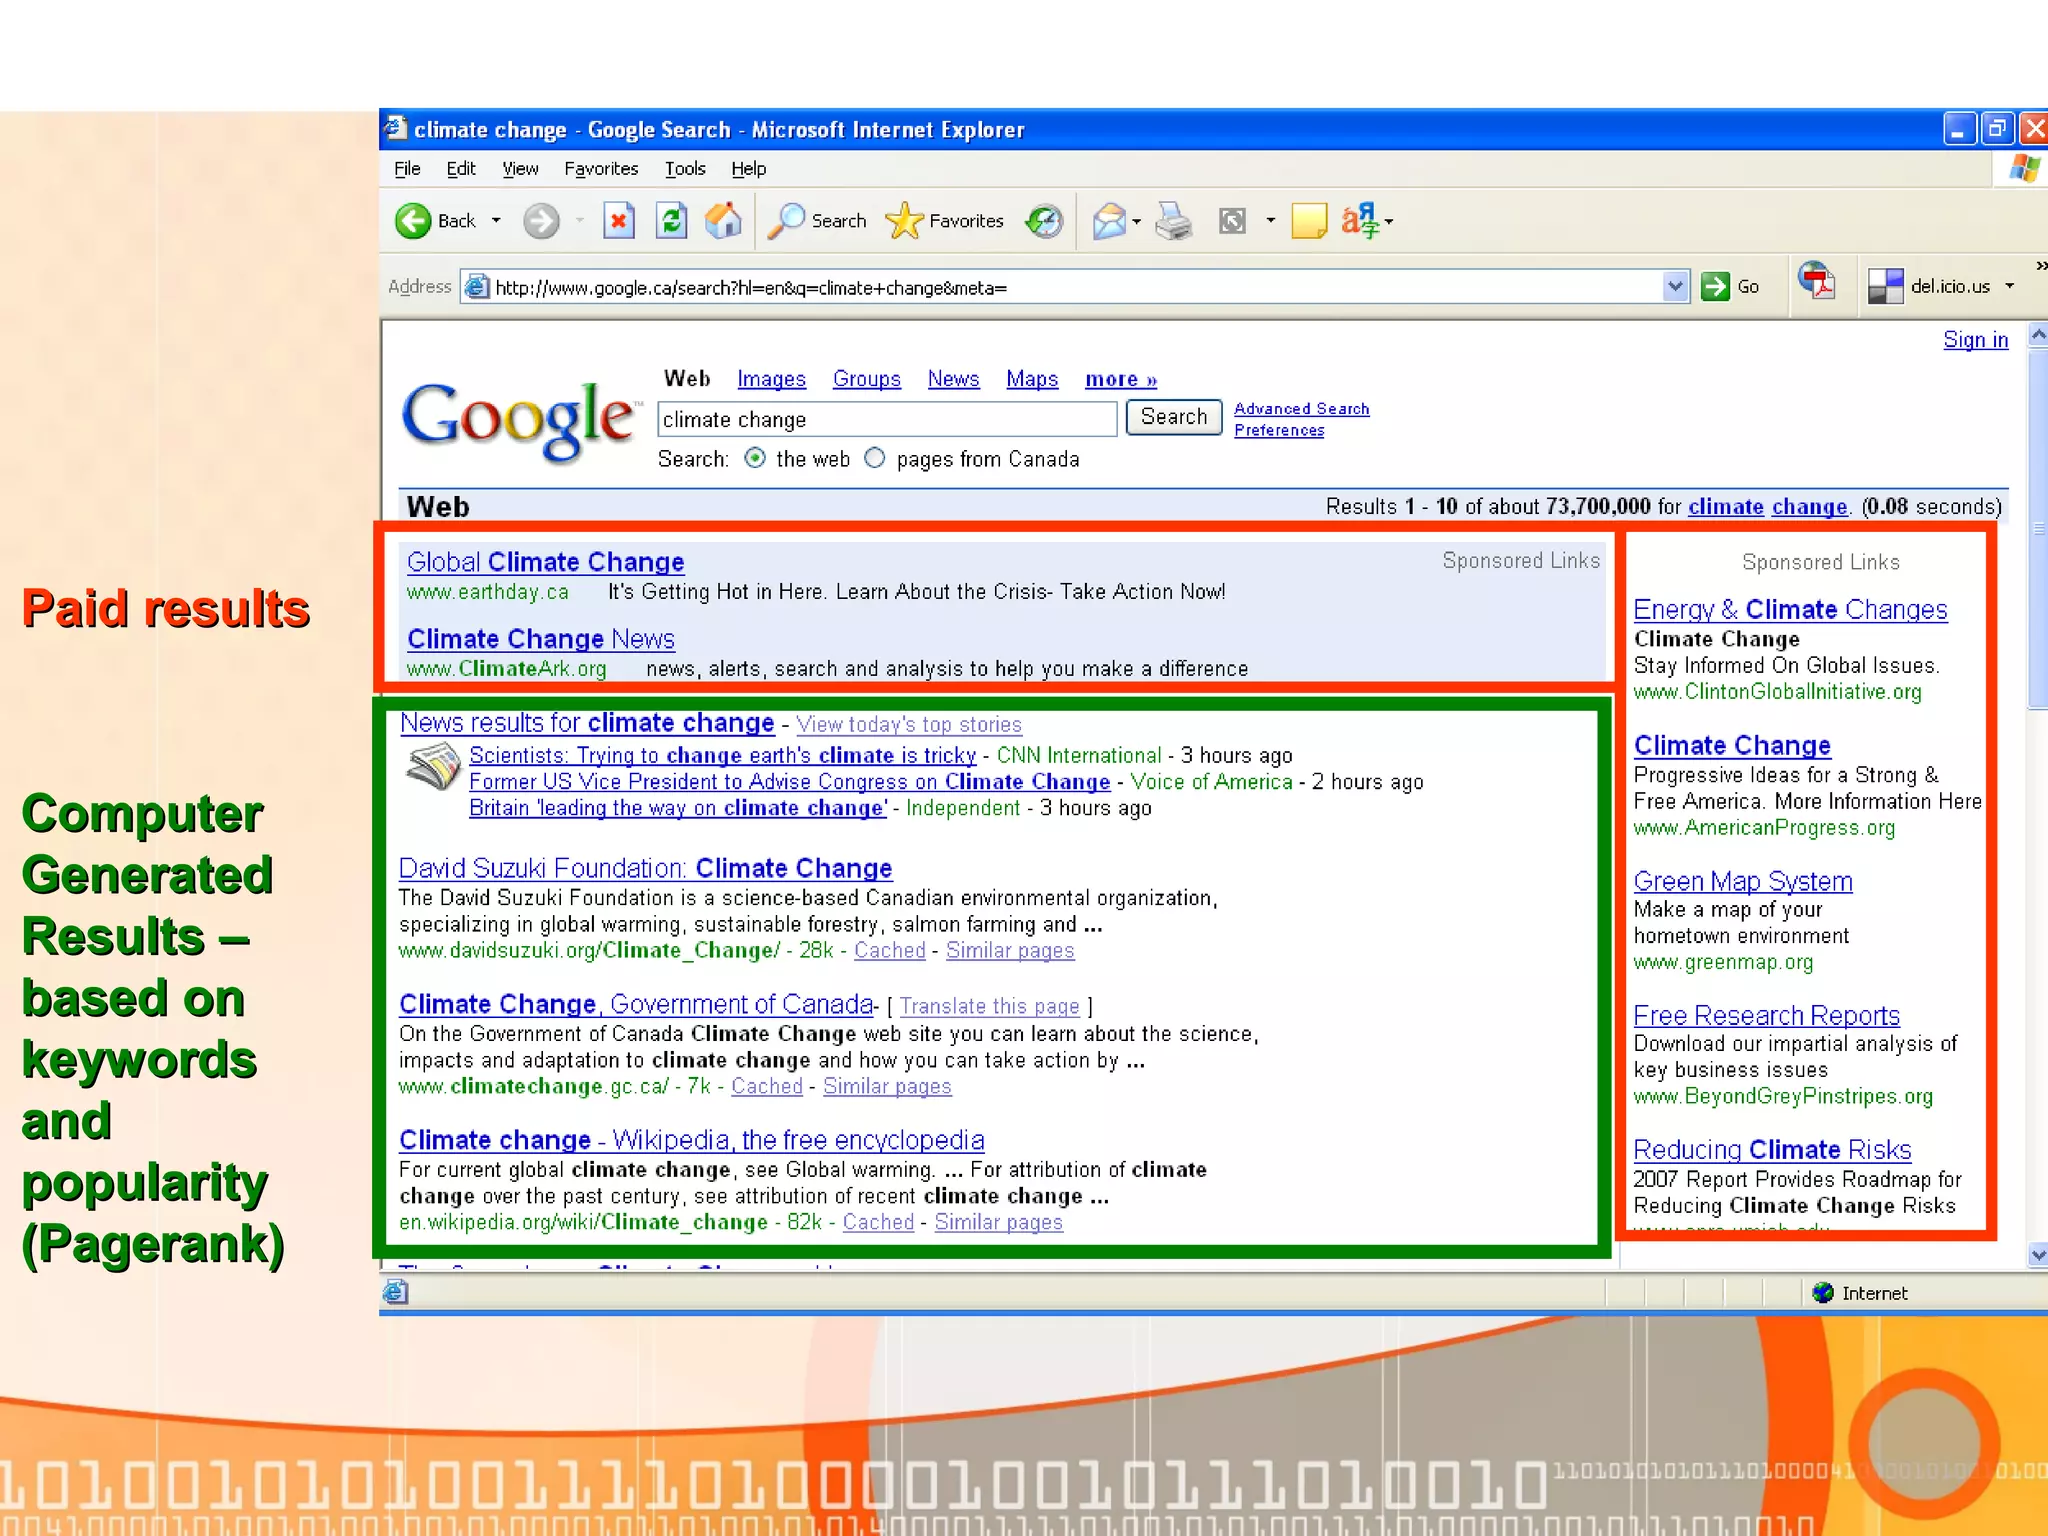Open the Global Climate Change sponsored link
Viewport: 2048px width, 1536px height.
545,562
